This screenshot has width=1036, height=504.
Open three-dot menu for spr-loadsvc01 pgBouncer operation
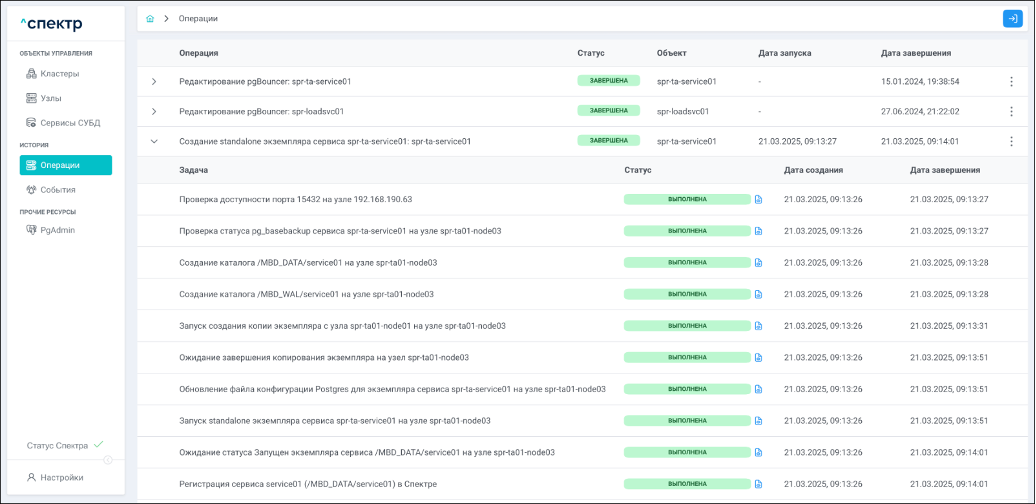click(1011, 112)
